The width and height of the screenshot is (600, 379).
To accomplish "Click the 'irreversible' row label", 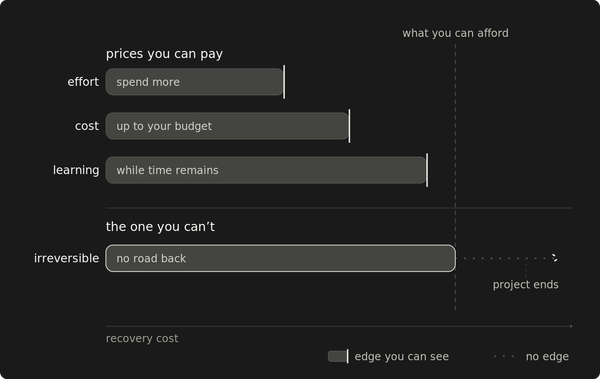I will 67,258.
